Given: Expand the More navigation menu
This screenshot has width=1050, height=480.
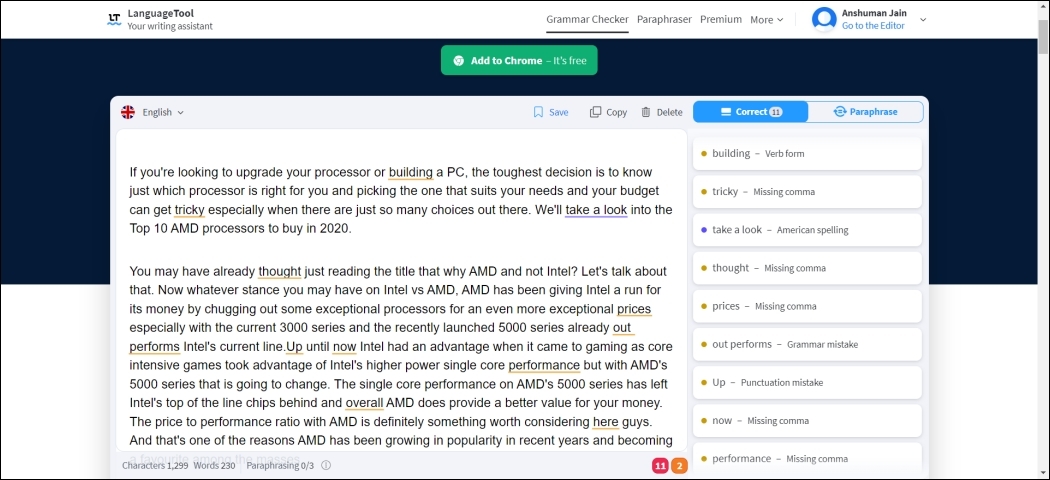Looking at the screenshot, I should tap(766, 19).
